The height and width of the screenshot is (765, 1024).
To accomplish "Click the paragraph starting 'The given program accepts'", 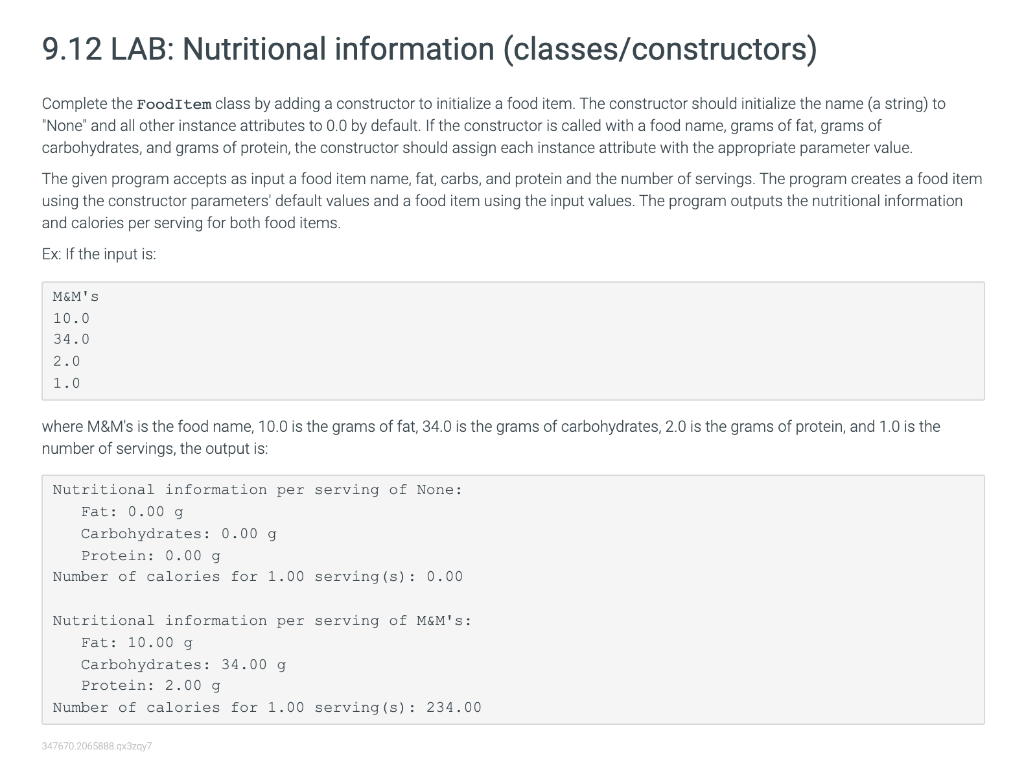I will pos(512,201).
